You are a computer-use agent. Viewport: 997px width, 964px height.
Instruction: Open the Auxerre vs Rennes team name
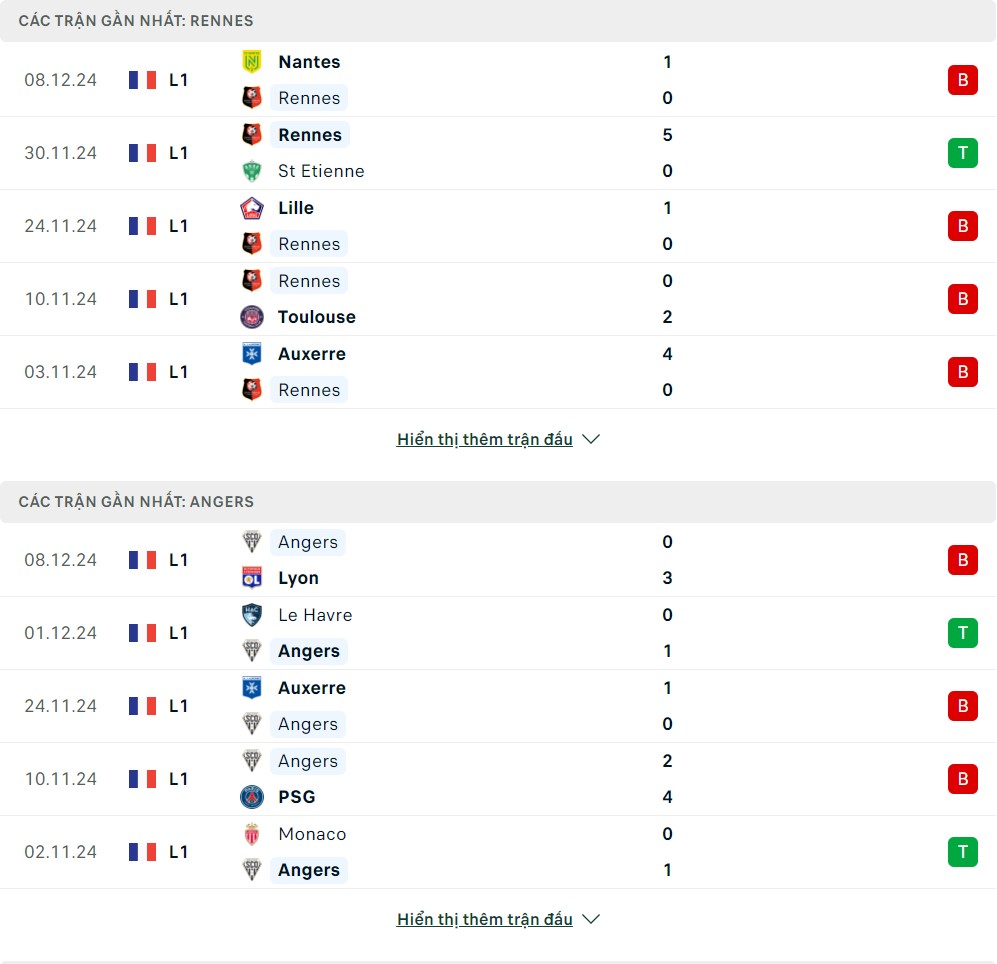312,354
